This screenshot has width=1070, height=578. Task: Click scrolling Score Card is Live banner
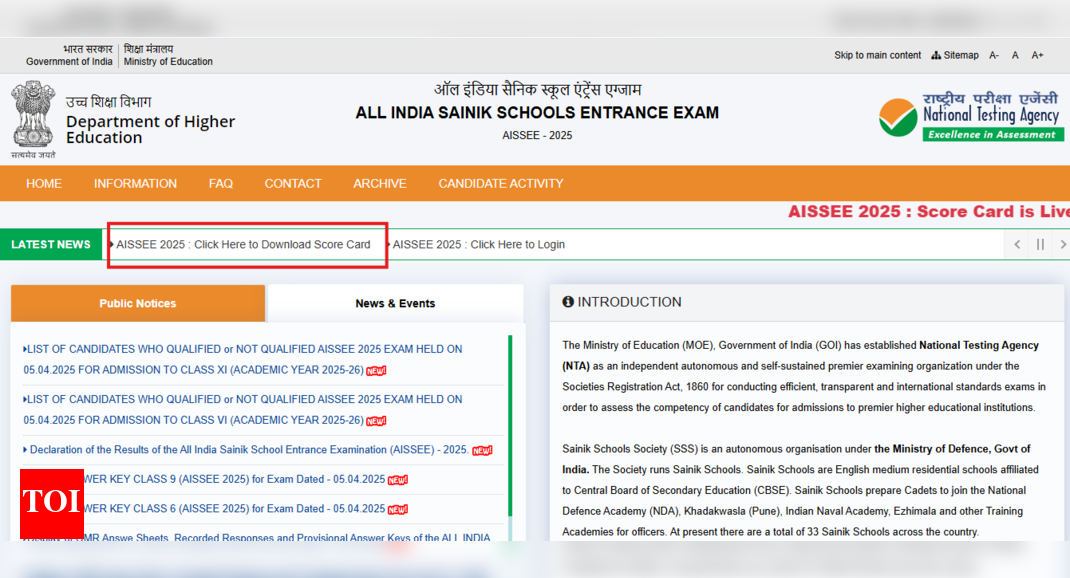click(928, 212)
